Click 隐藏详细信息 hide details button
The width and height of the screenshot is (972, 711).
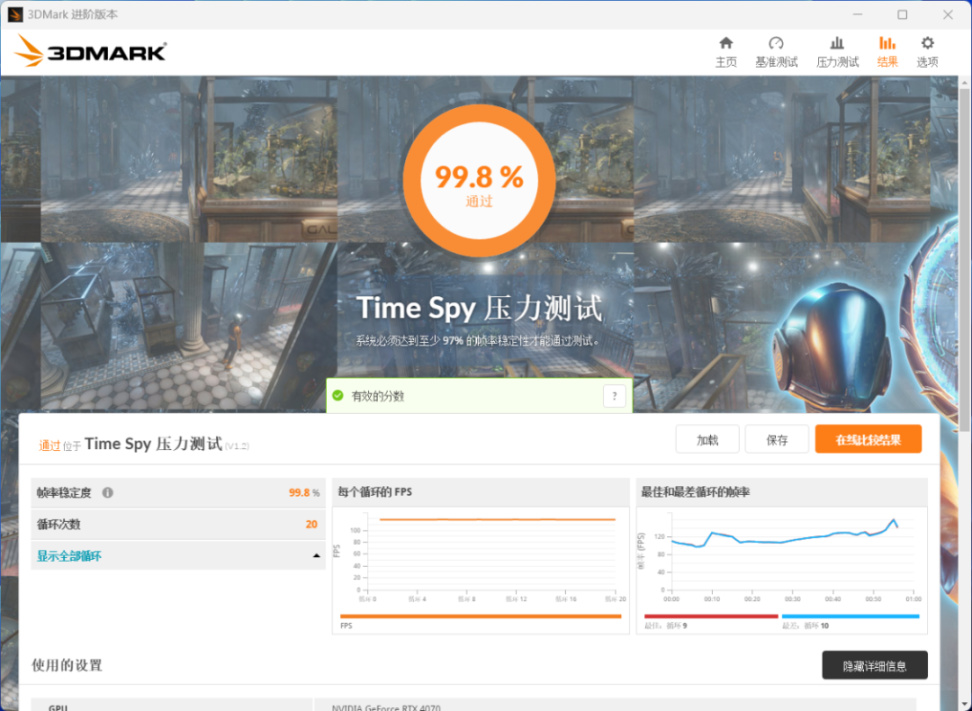pyautogui.click(x=875, y=666)
